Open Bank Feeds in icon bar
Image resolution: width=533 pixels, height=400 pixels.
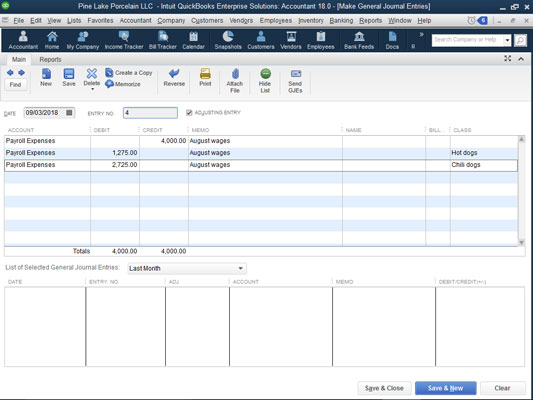(x=359, y=40)
